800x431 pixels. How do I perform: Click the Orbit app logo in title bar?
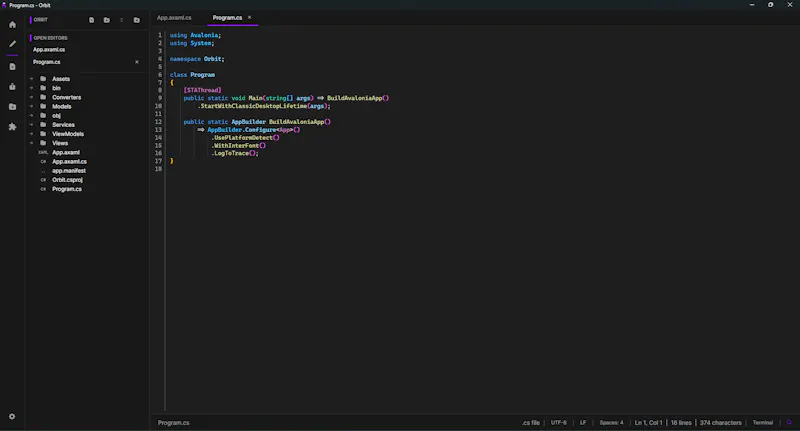point(4,5)
